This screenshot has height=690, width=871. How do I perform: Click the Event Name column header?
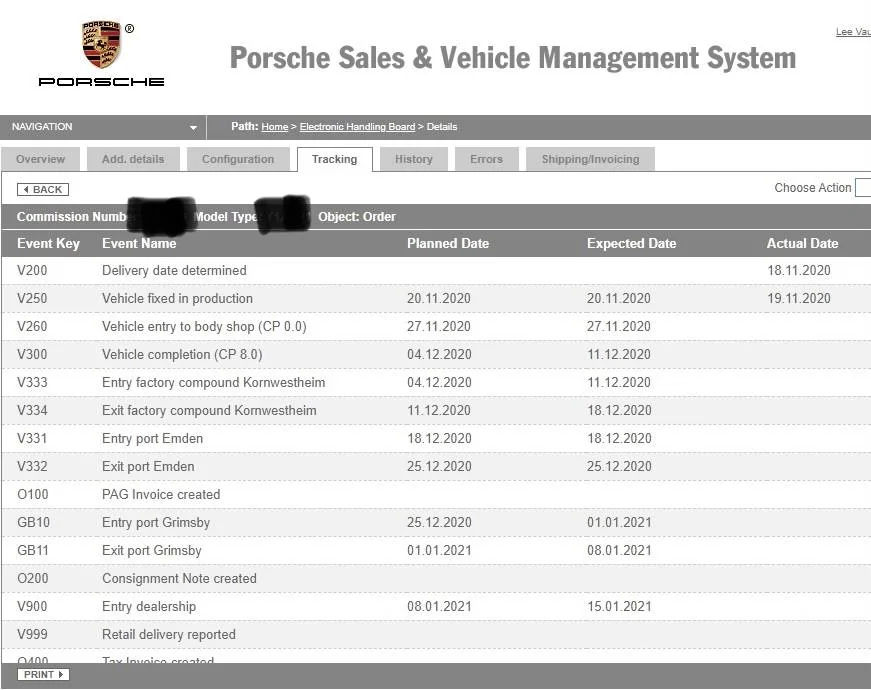click(x=139, y=243)
